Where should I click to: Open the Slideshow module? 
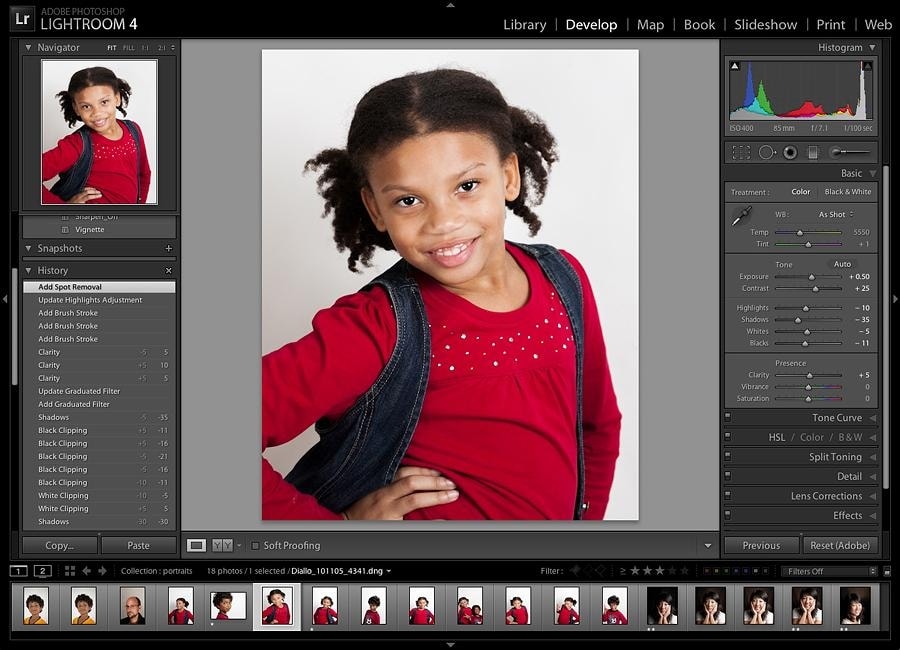pos(765,24)
